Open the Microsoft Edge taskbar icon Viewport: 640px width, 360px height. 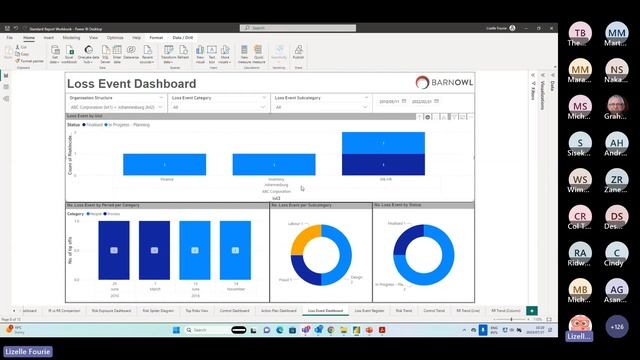click(x=280, y=330)
